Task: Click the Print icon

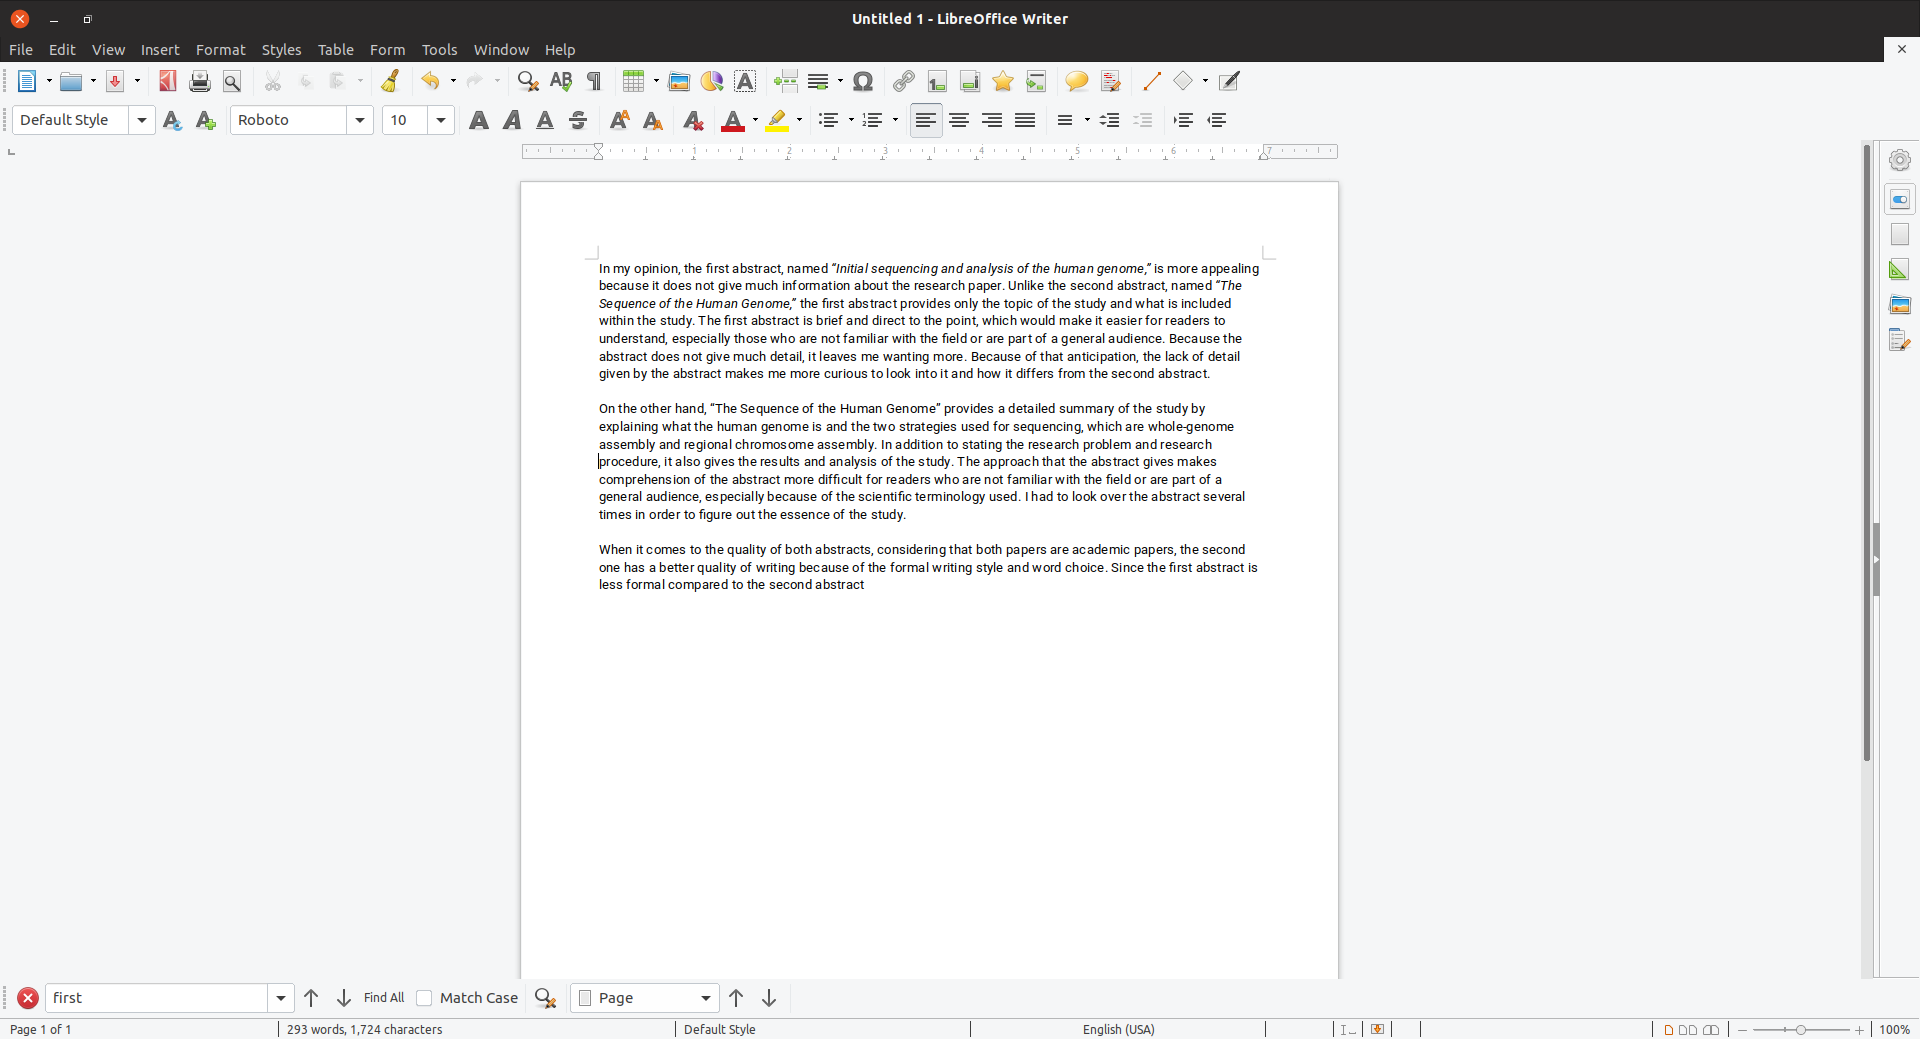Action: coord(200,82)
